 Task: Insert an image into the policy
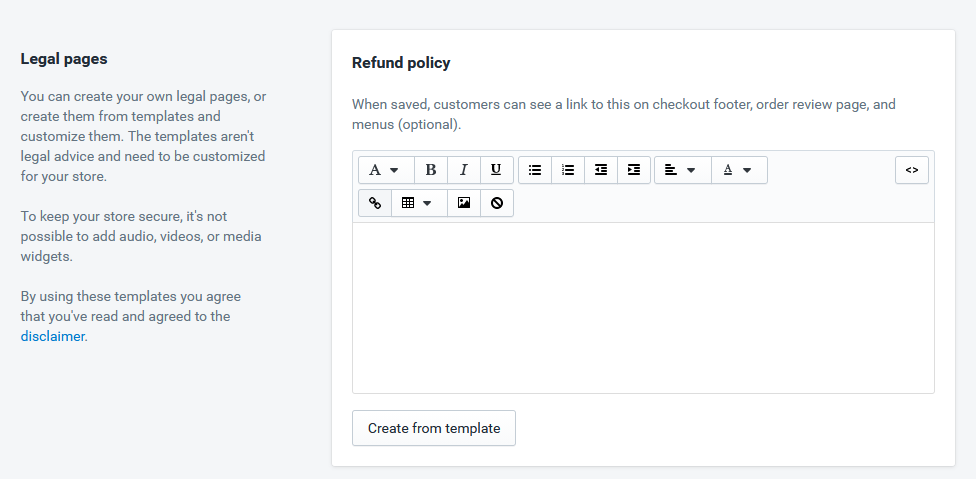click(464, 203)
